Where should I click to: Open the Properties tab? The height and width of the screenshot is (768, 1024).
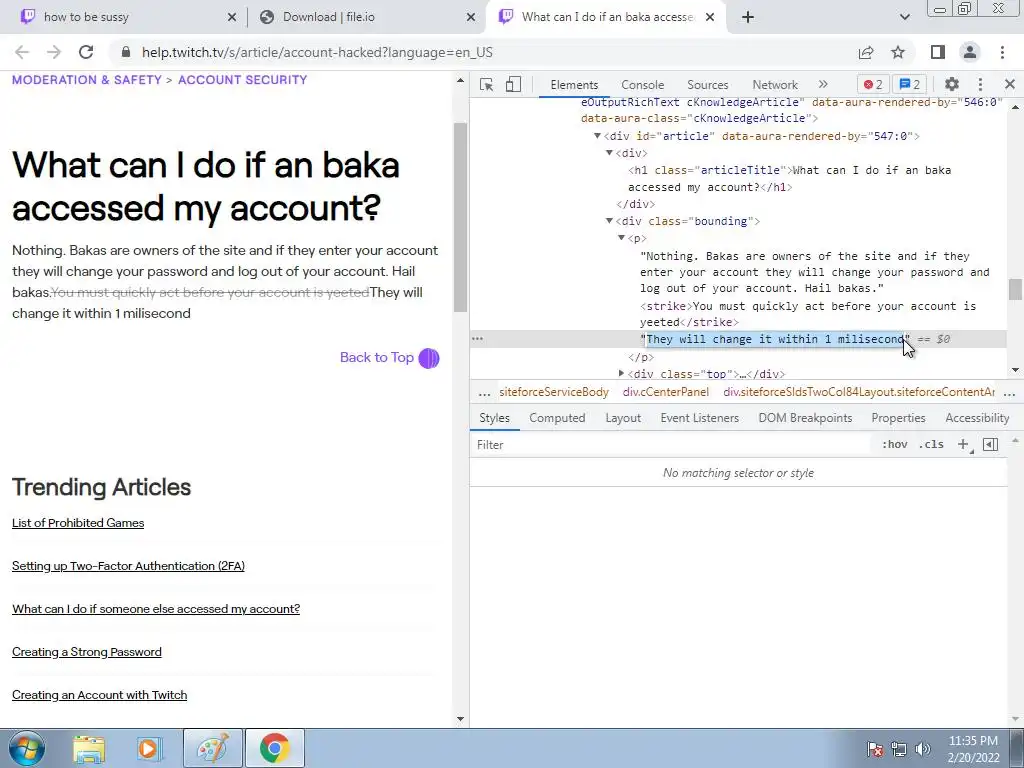point(898,418)
